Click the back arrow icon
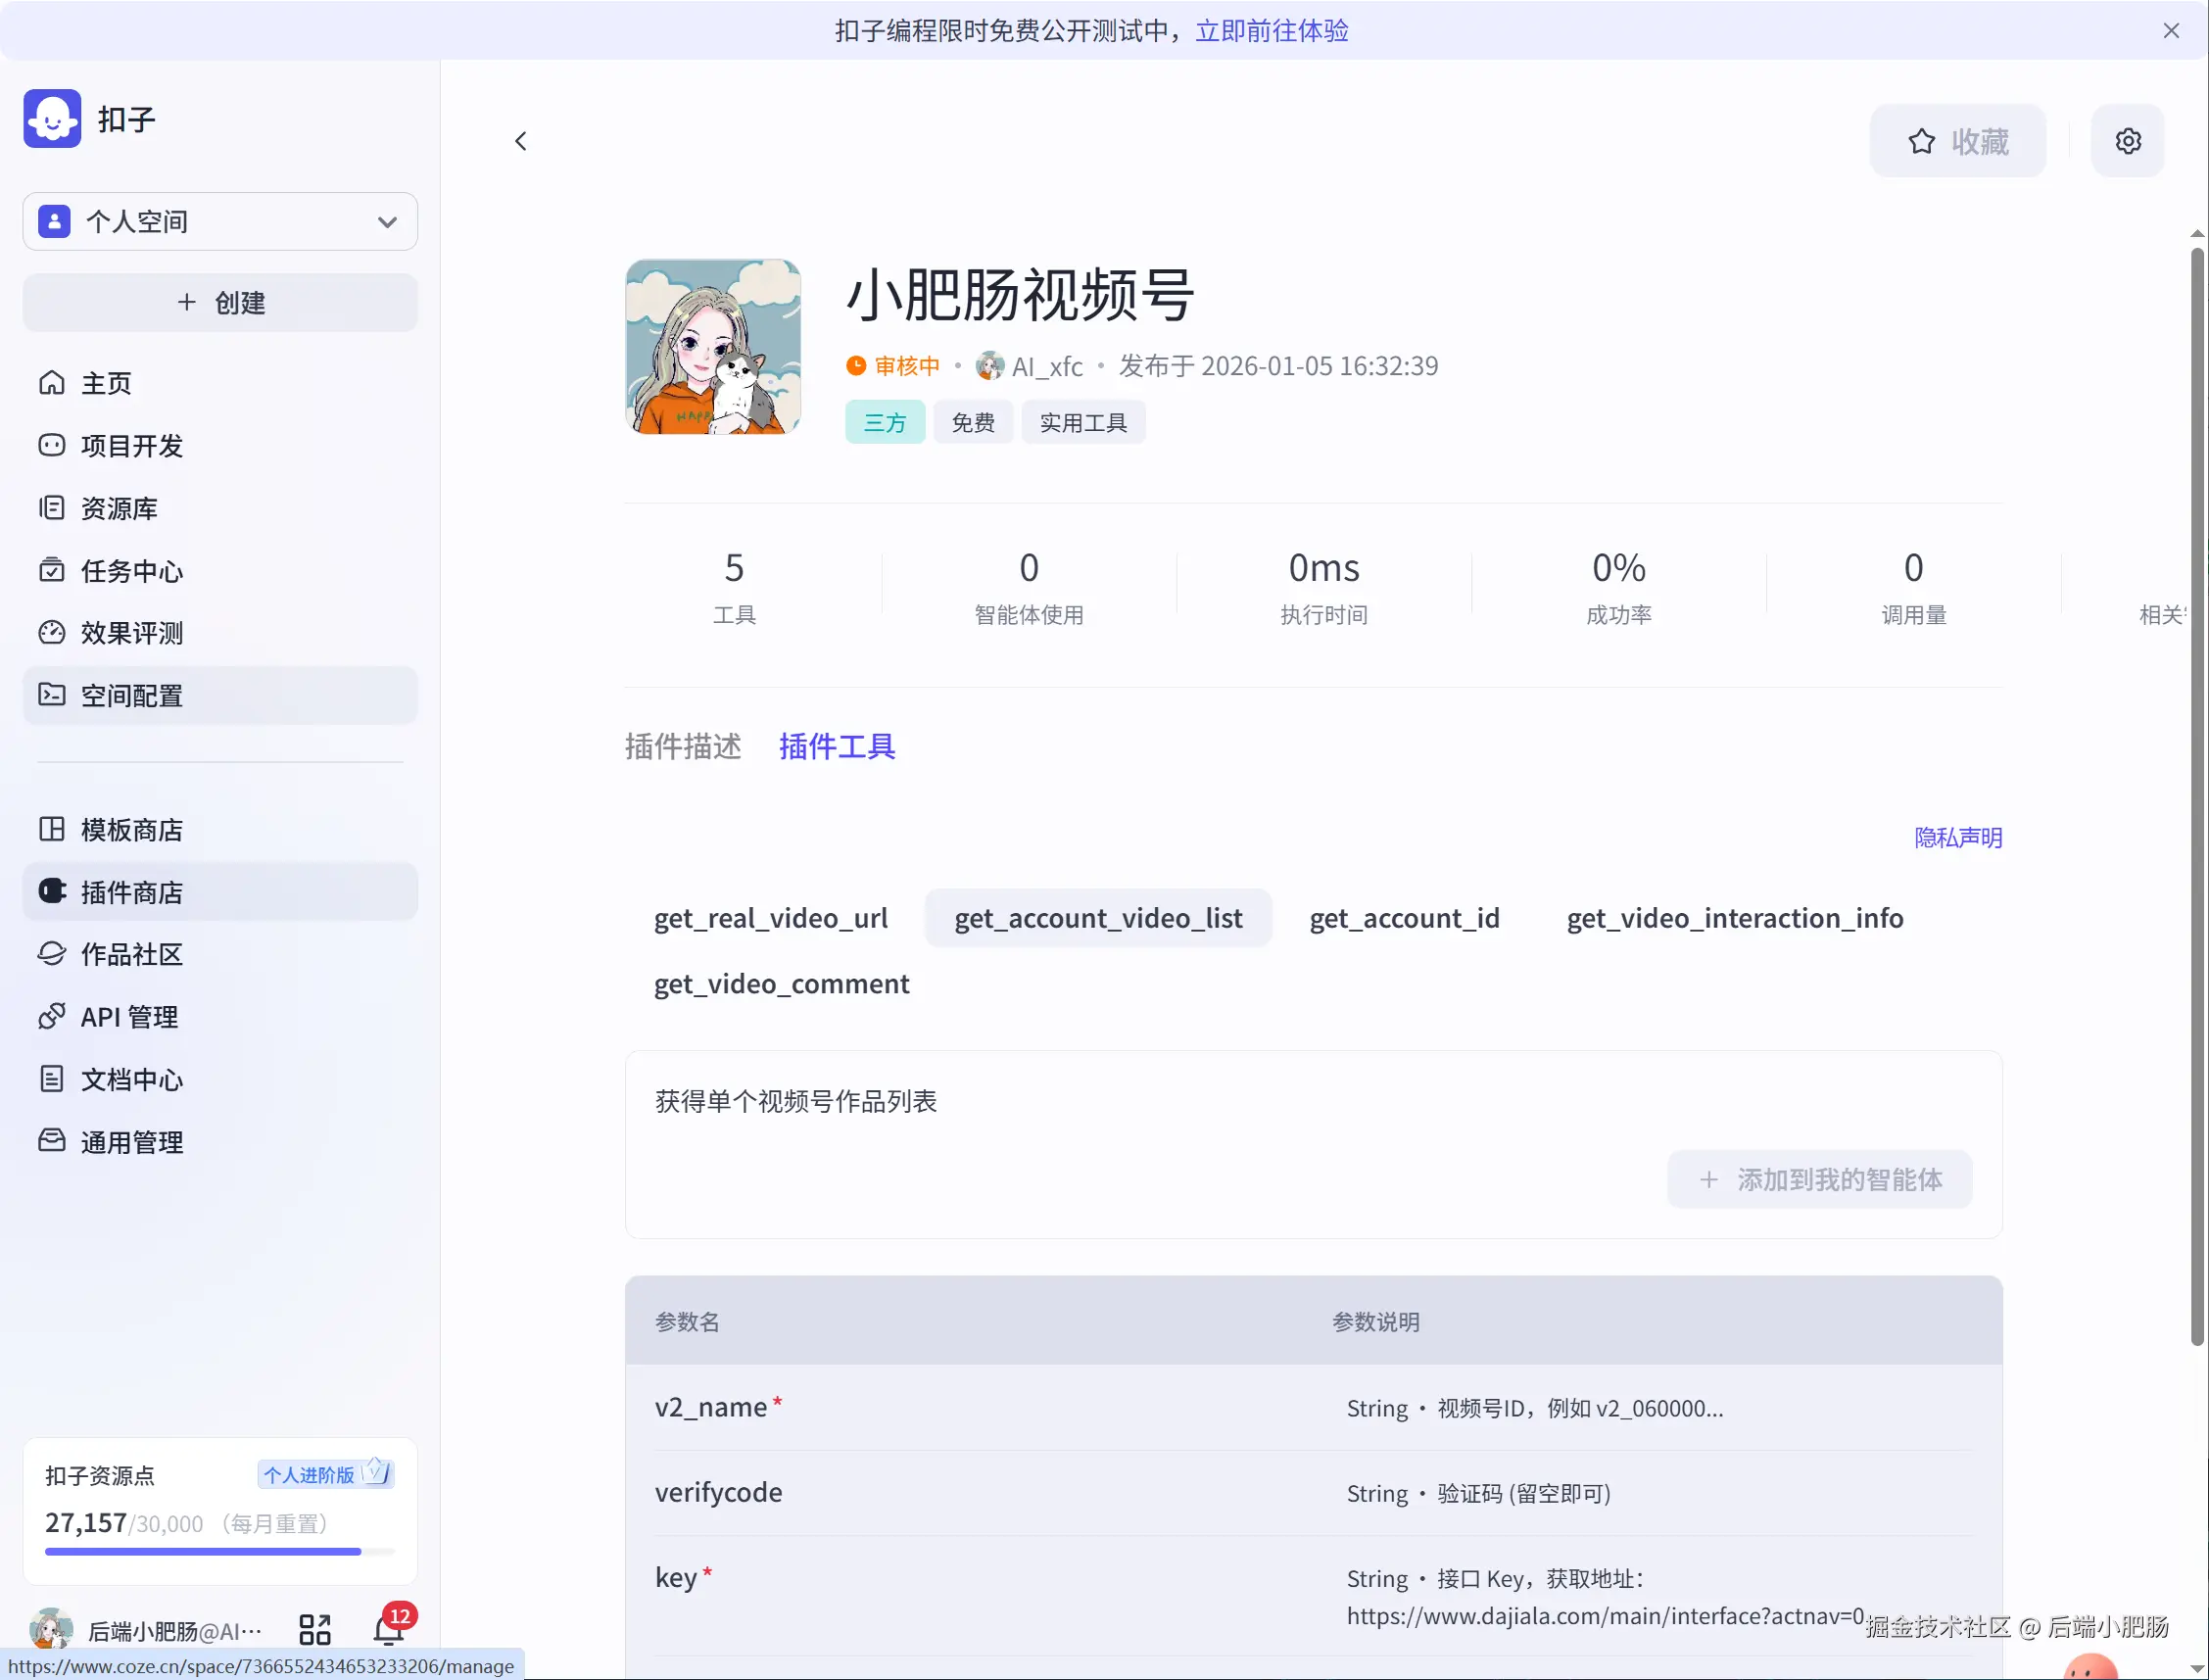Viewport: 2209px width, 1680px height. (x=520, y=141)
